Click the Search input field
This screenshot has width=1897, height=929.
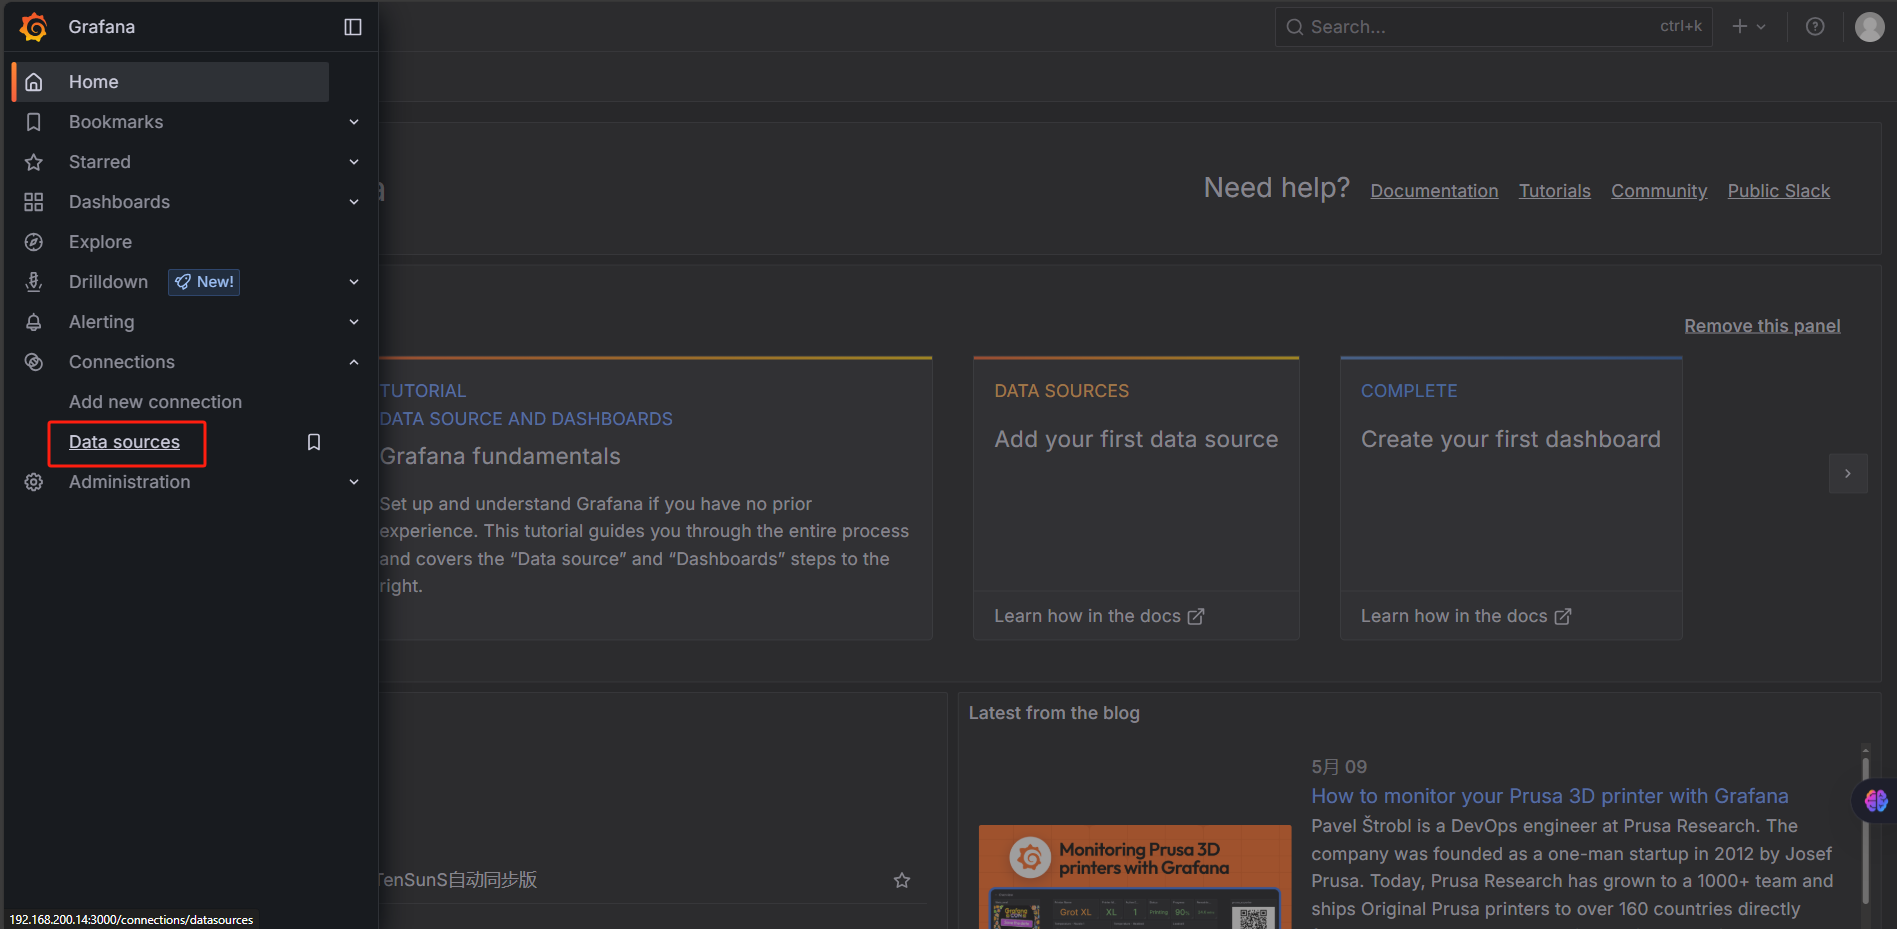pyautogui.click(x=1480, y=27)
